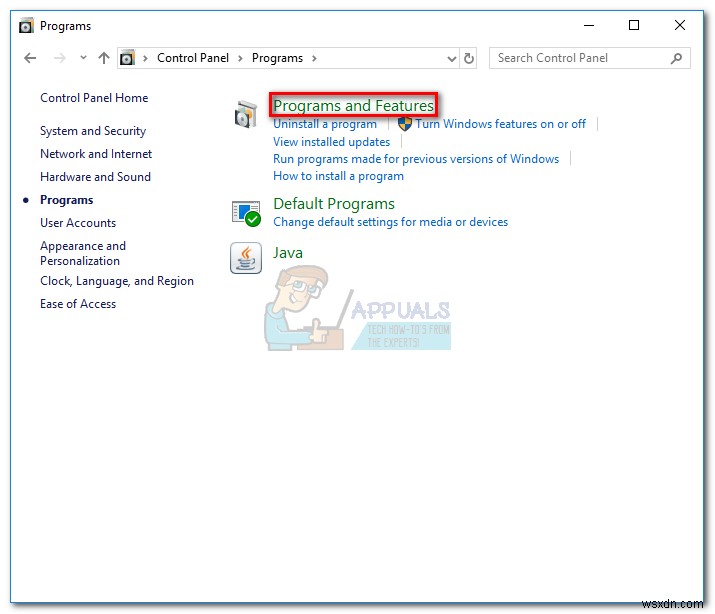Expand chevron before Control Panel breadcrumb
Viewport: 715px width, 614px height.
(x=145, y=58)
